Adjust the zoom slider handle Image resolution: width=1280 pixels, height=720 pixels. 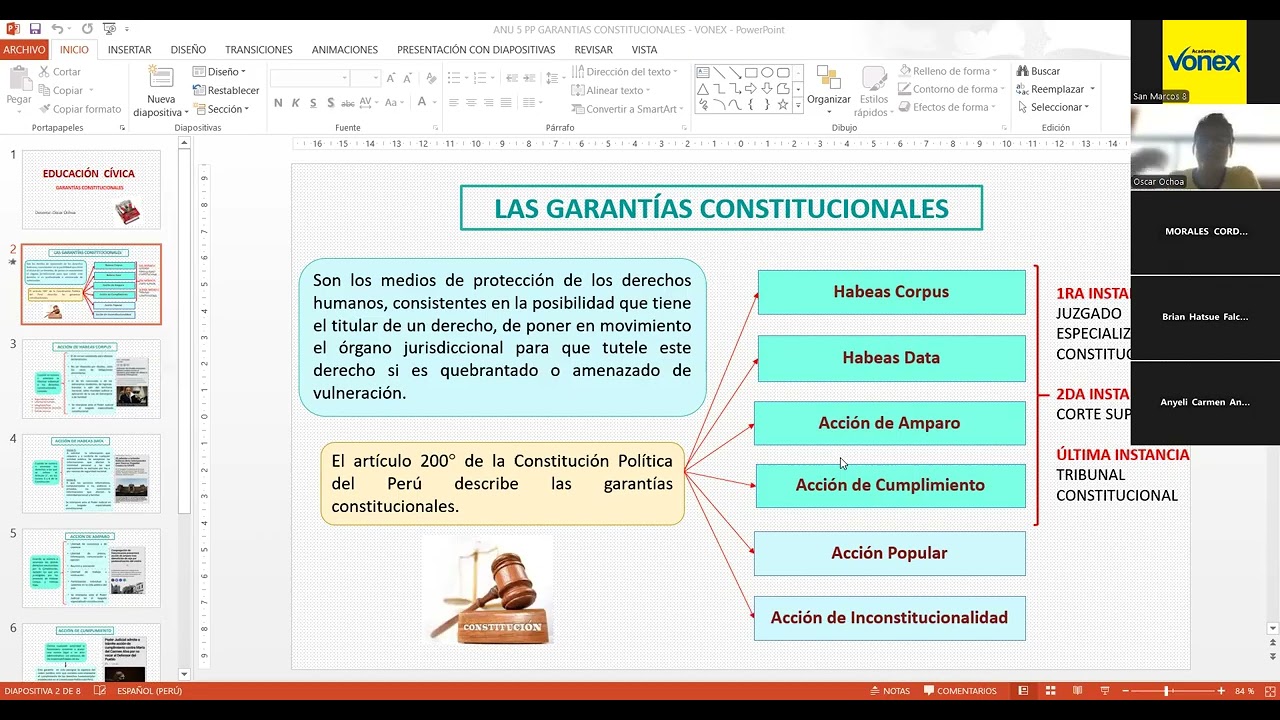click(x=1166, y=691)
